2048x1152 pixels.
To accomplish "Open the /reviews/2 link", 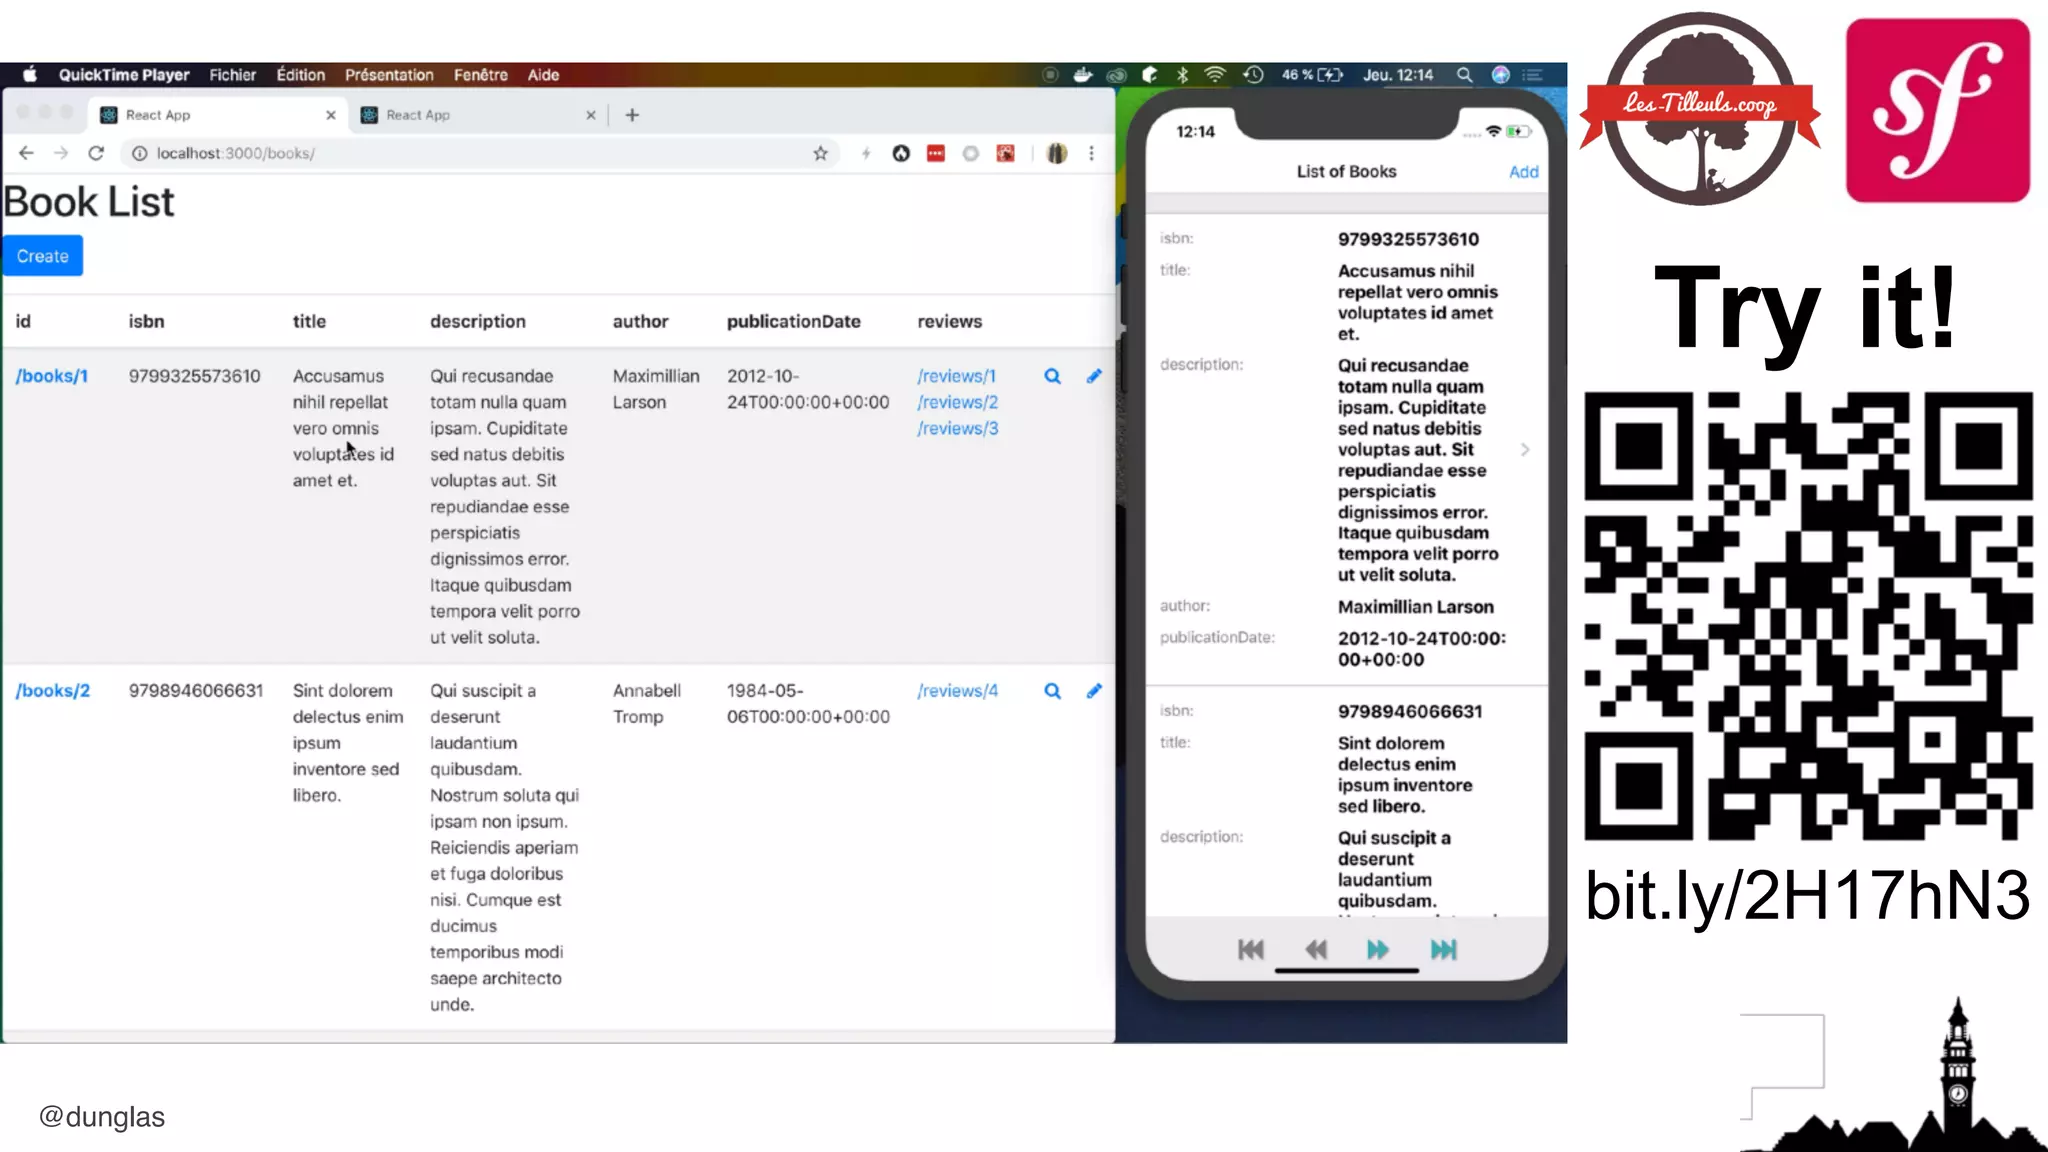I will click(957, 402).
